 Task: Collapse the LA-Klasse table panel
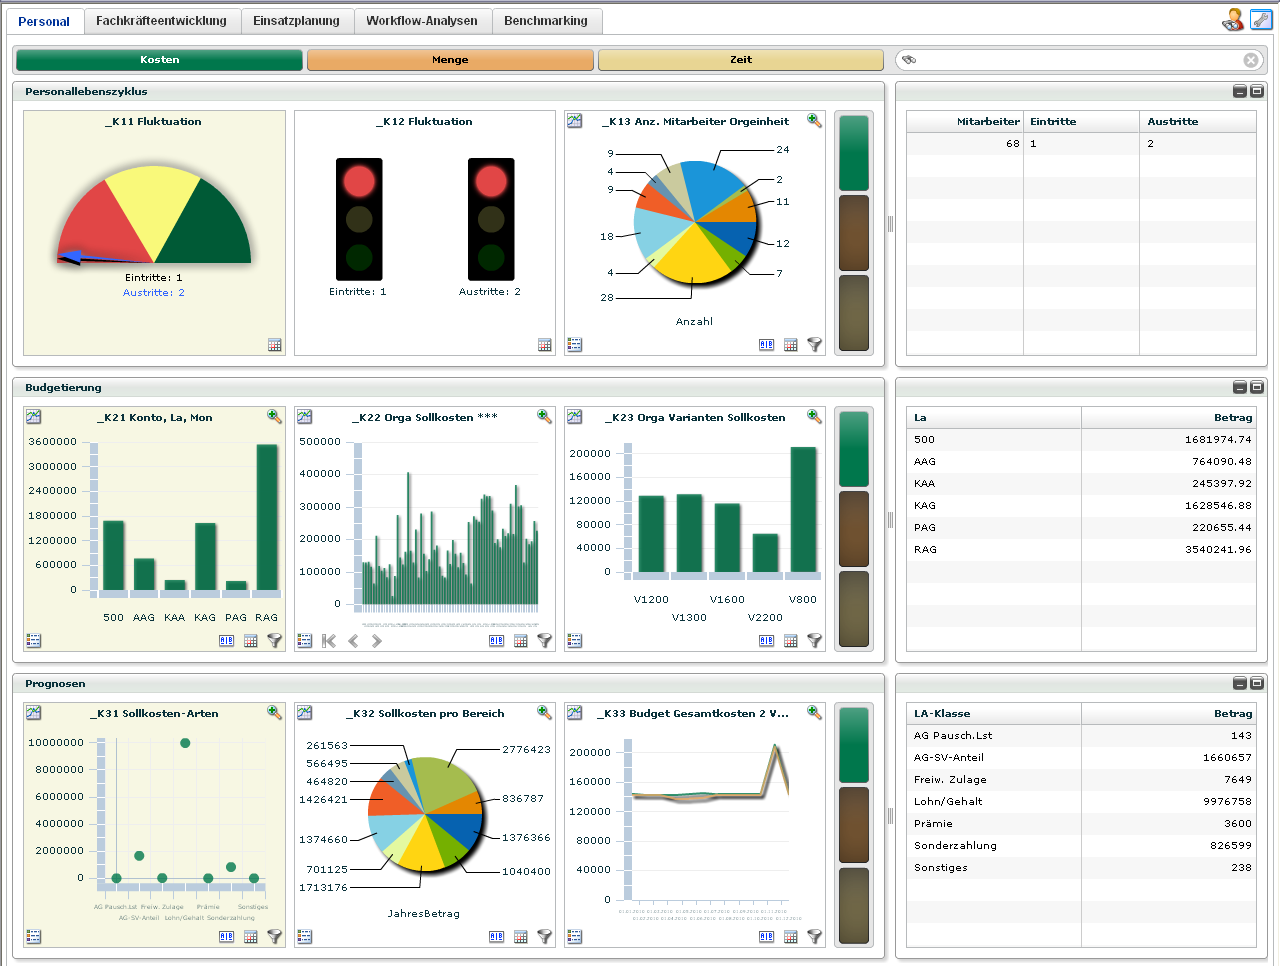coord(1239,683)
